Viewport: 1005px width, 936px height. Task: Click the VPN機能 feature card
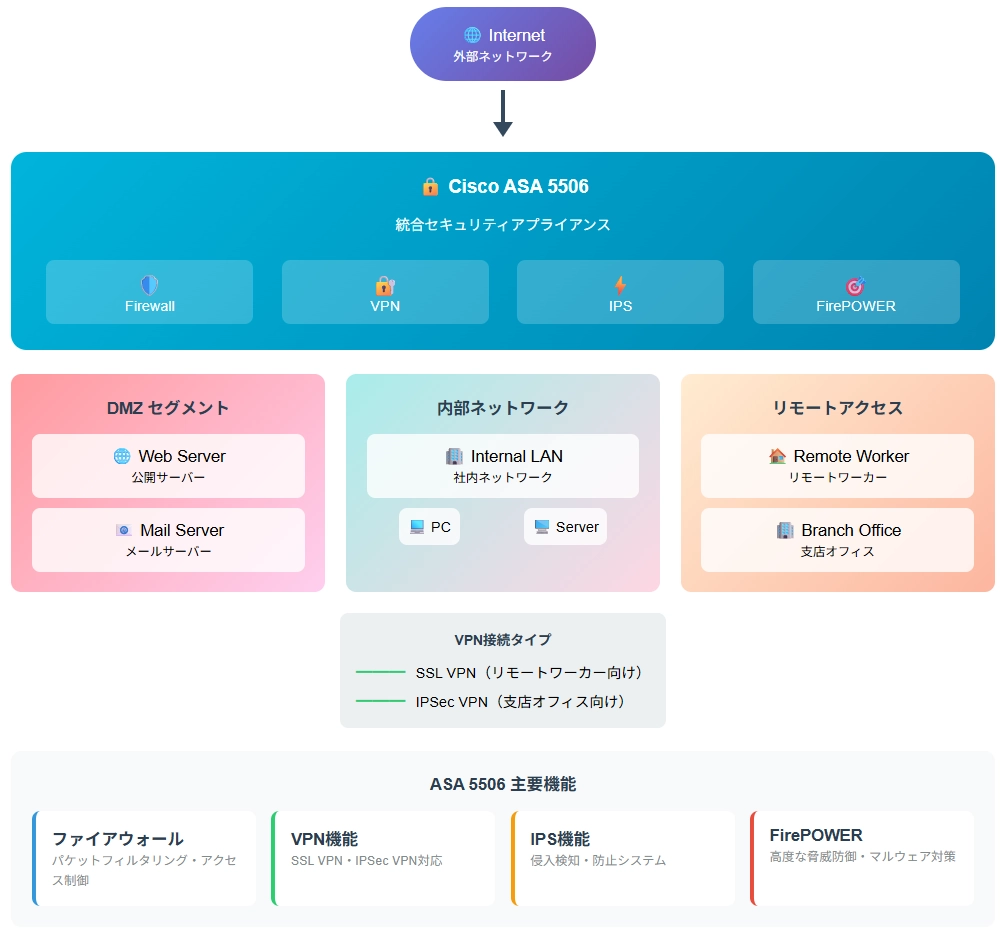click(x=383, y=858)
